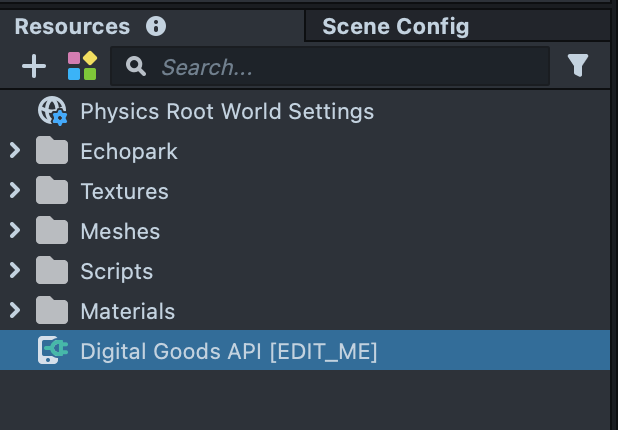Click the Physics Root World Settings globe icon

point(52,111)
